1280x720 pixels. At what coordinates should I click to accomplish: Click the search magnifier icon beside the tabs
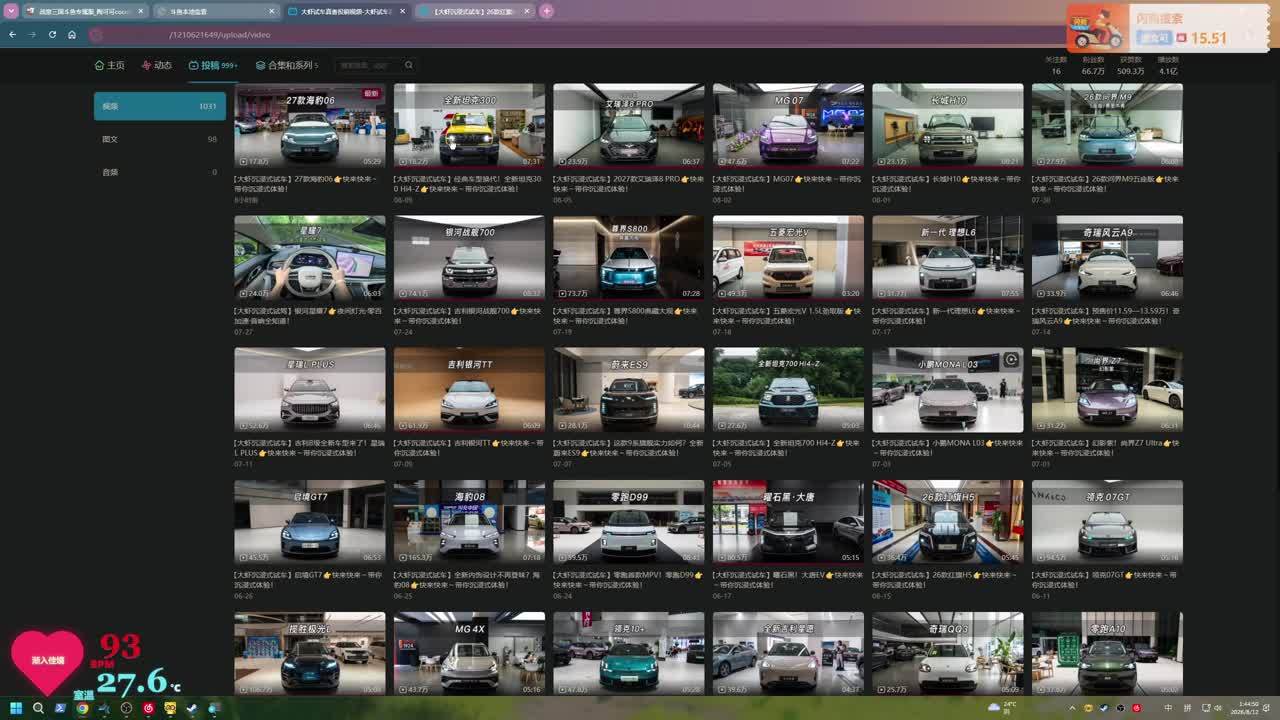pyautogui.click(x=408, y=65)
